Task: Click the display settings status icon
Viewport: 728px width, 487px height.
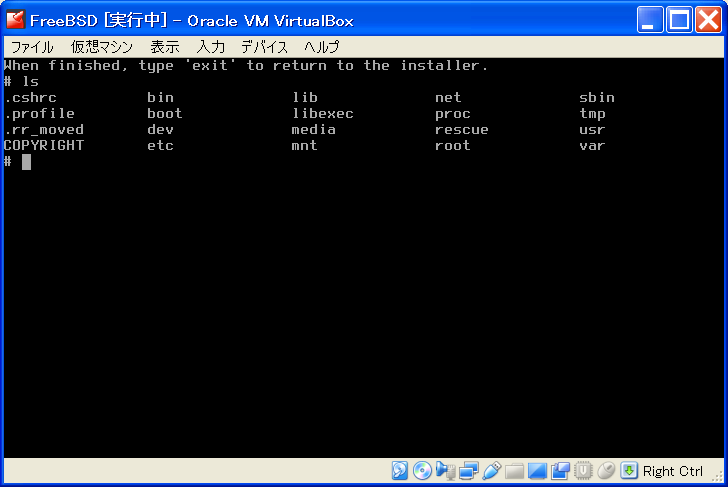Action: [537, 471]
